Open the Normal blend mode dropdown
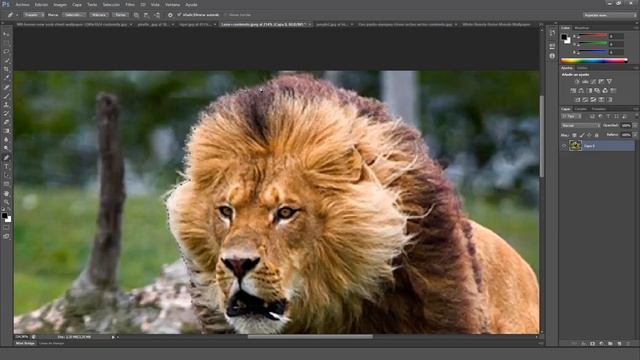 pos(581,126)
